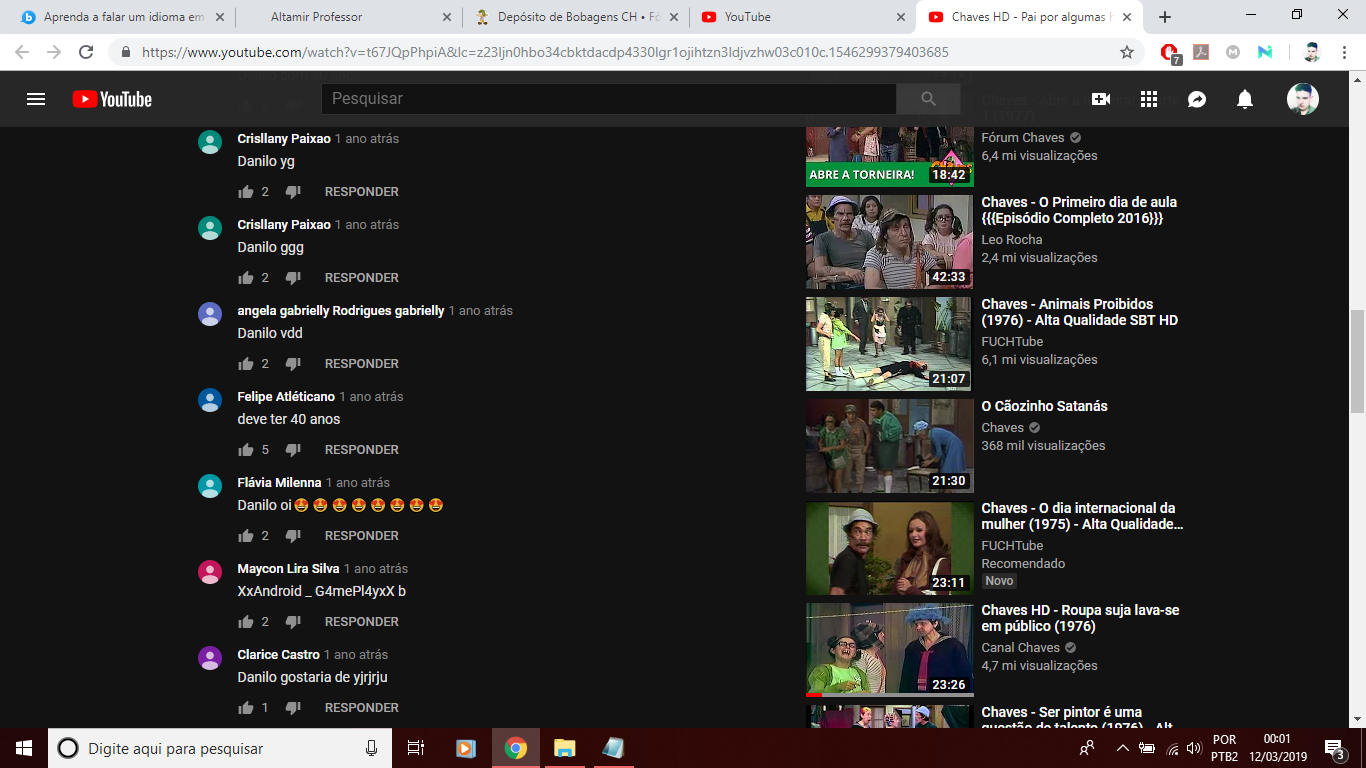Open the "ABRE A TORNEIRA!" video thumbnail
The height and width of the screenshot is (768, 1366).
click(889, 157)
